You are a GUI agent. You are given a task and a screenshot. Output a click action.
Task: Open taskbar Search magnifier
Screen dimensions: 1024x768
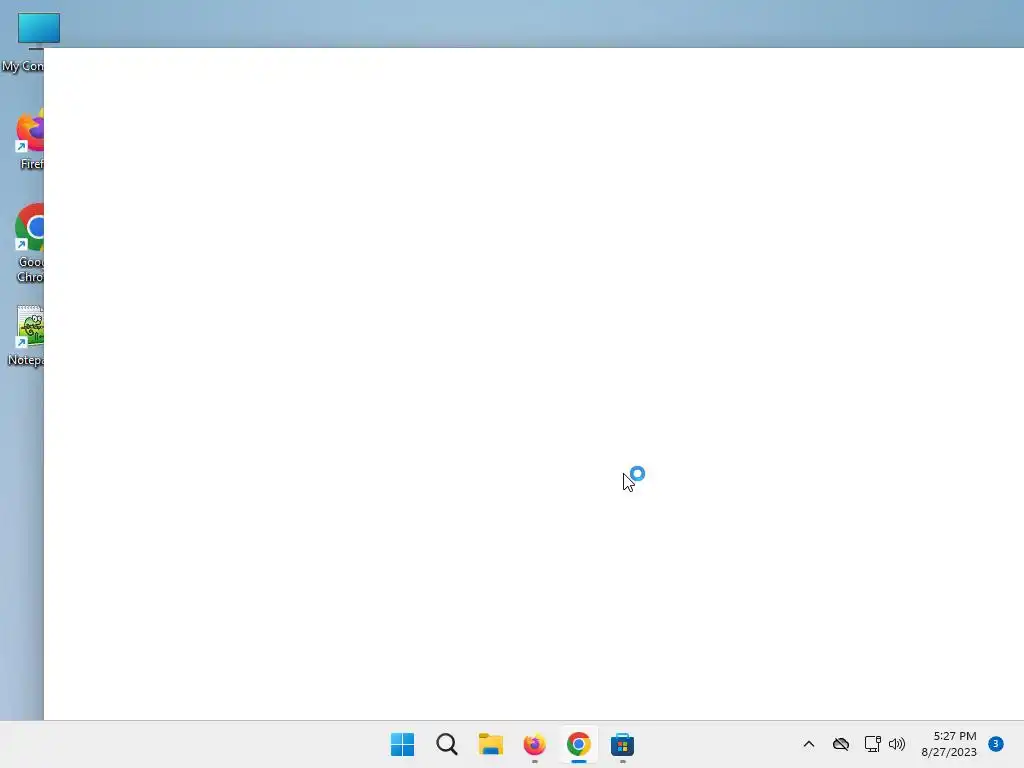(x=447, y=744)
